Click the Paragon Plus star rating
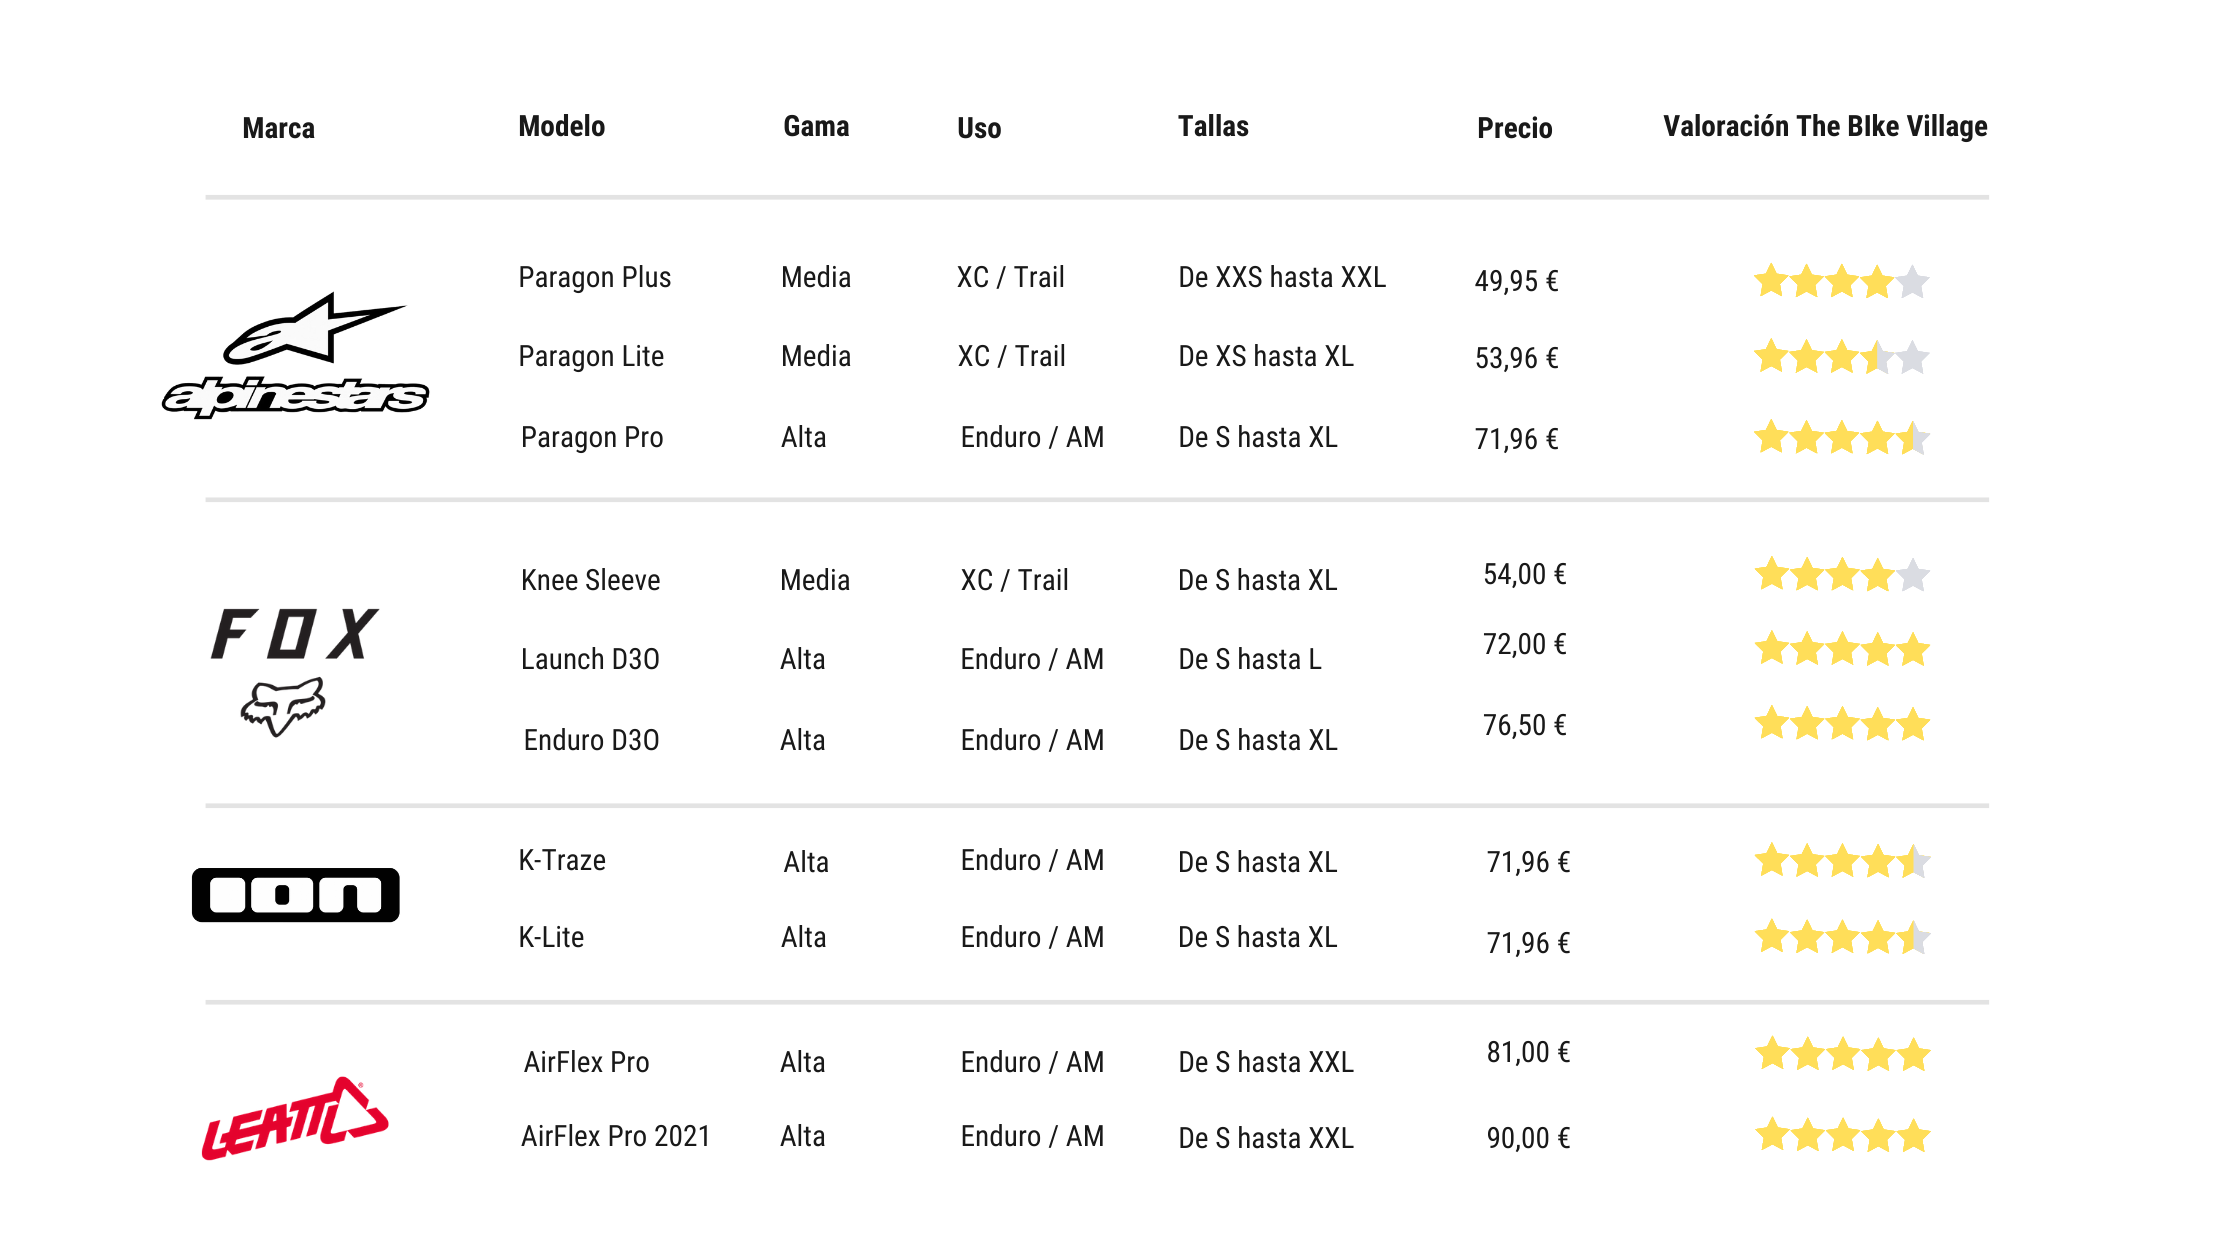This screenshot has height=1260, width=2240. [1841, 282]
